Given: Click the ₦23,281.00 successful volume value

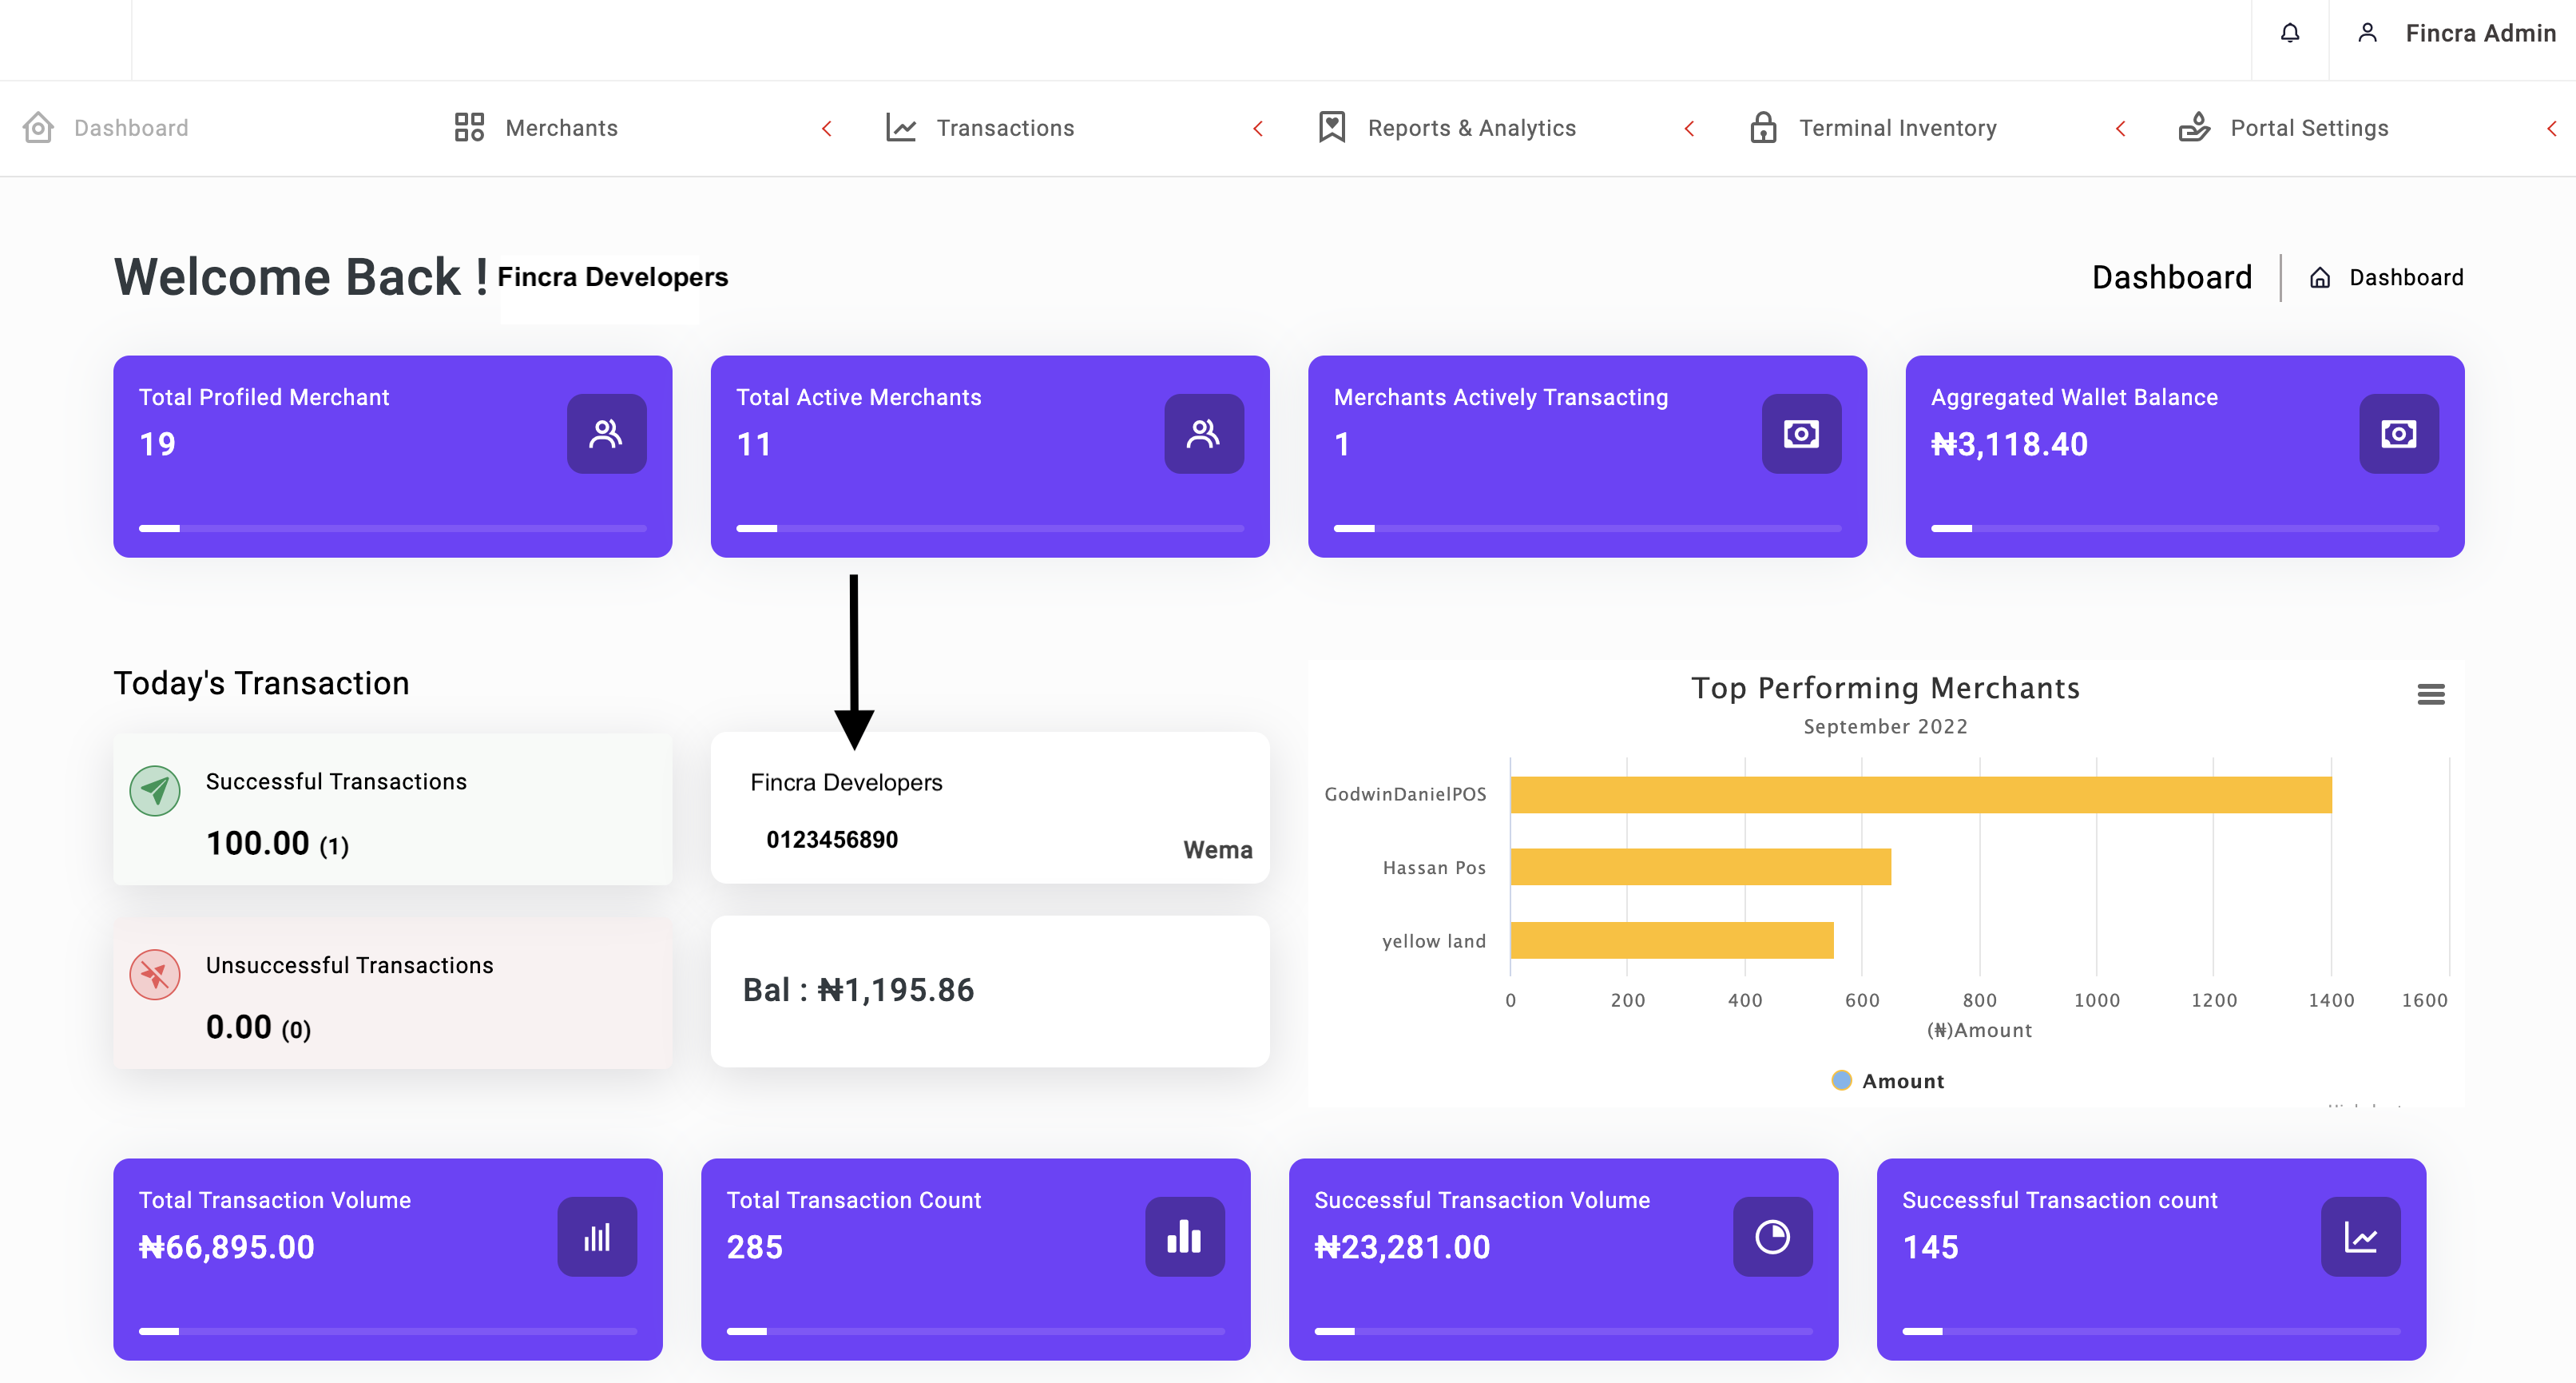Looking at the screenshot, I should click(1402, 1248).
